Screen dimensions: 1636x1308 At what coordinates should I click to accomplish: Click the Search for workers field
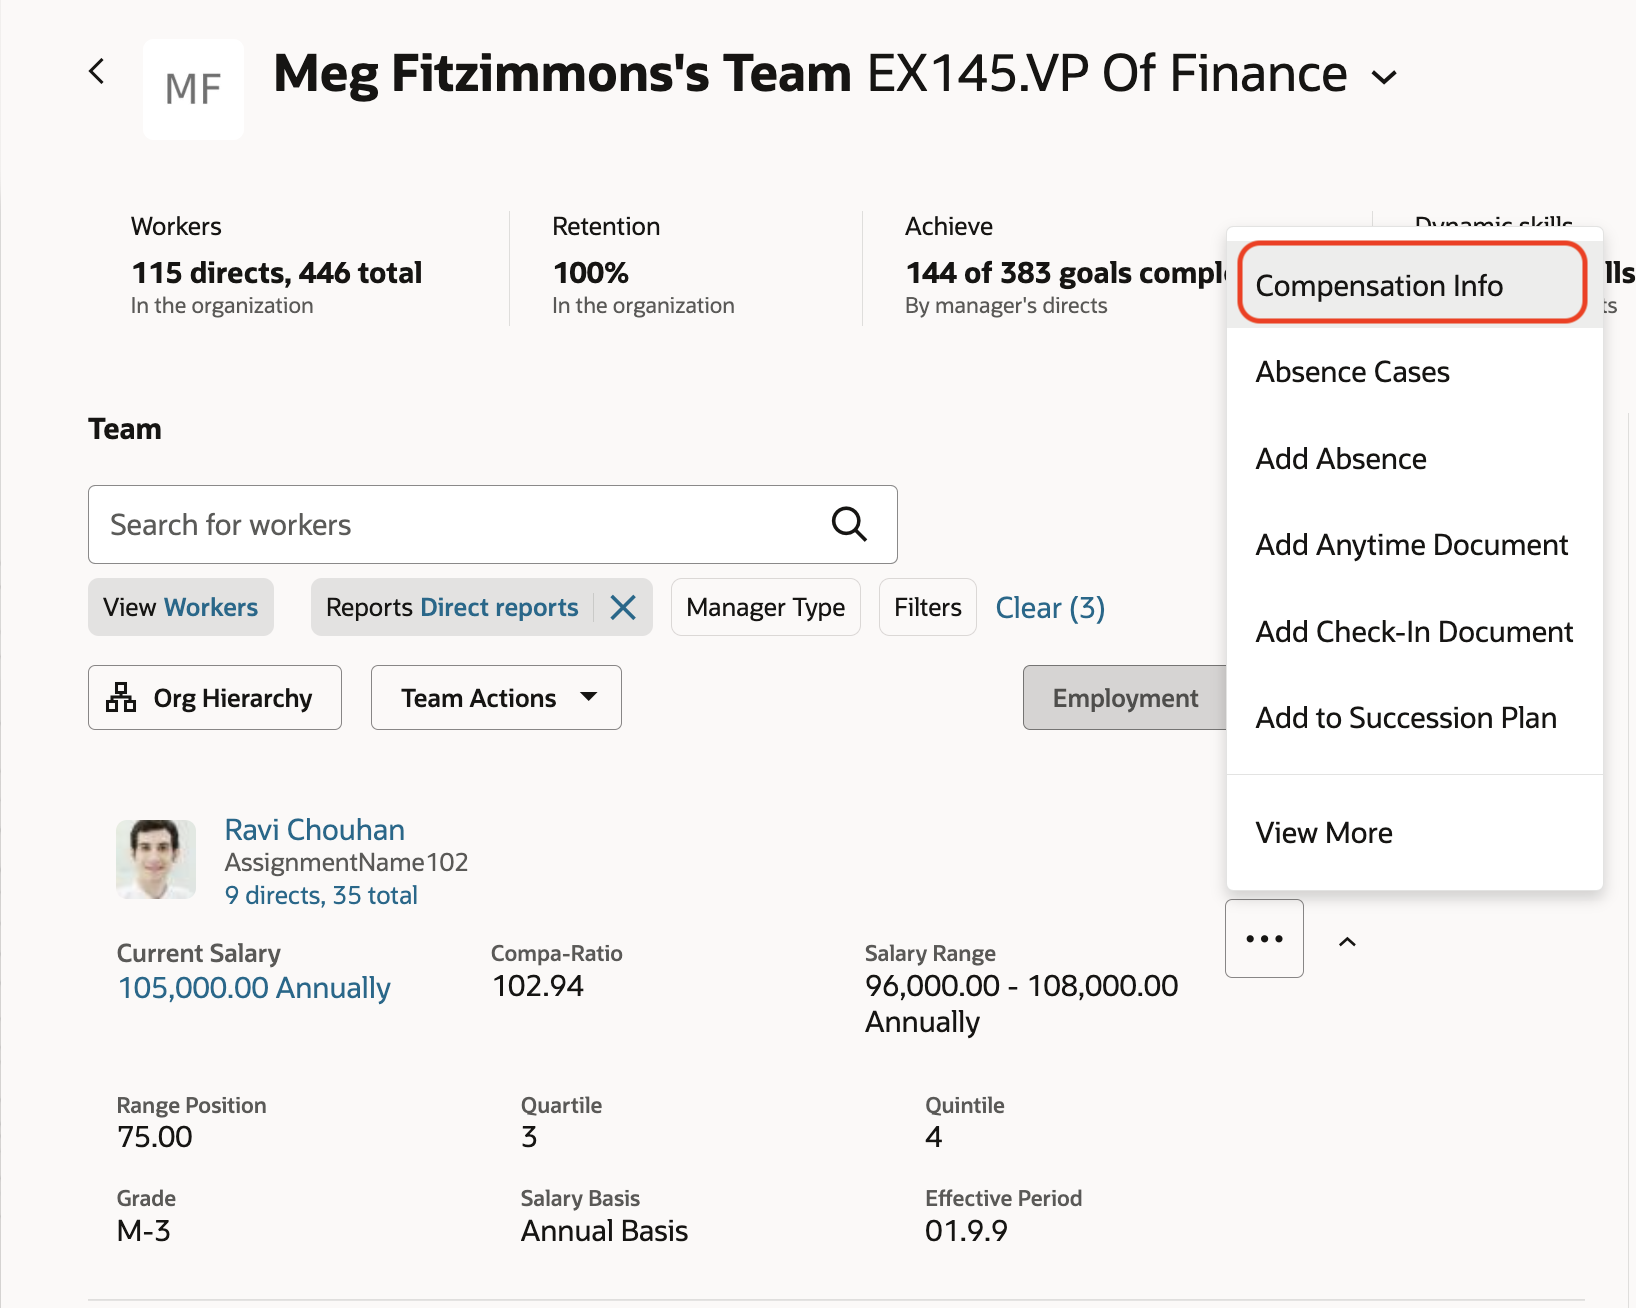[x=460, y=525]
